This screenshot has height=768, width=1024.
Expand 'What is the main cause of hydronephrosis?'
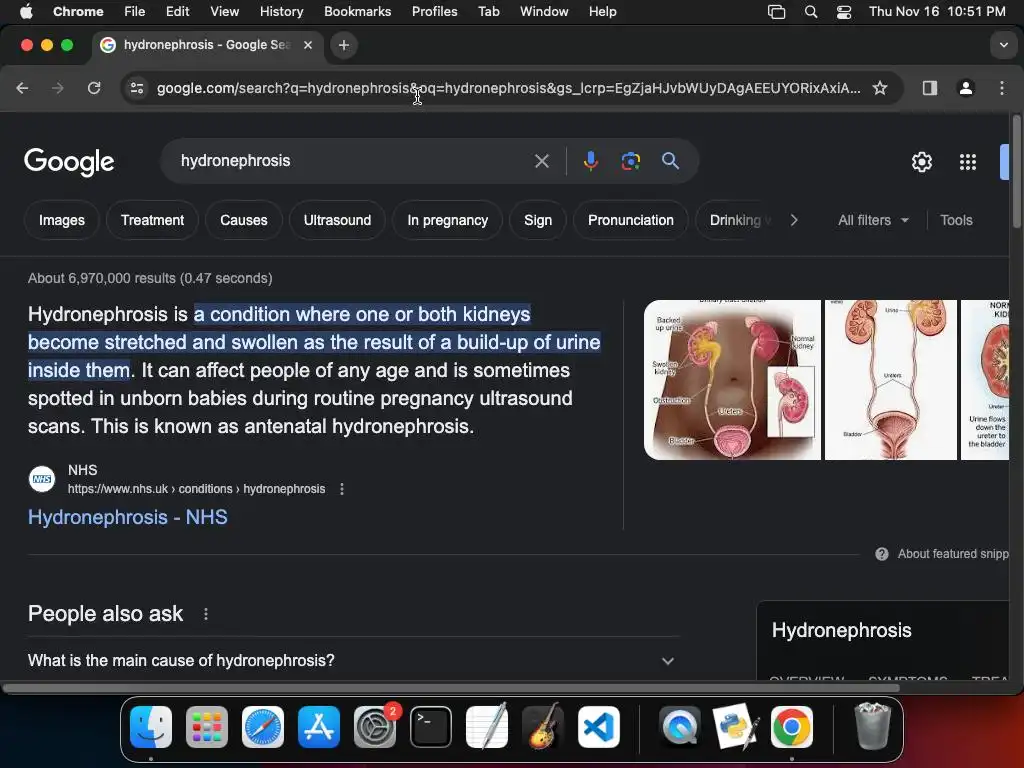(x=353, y=660)
